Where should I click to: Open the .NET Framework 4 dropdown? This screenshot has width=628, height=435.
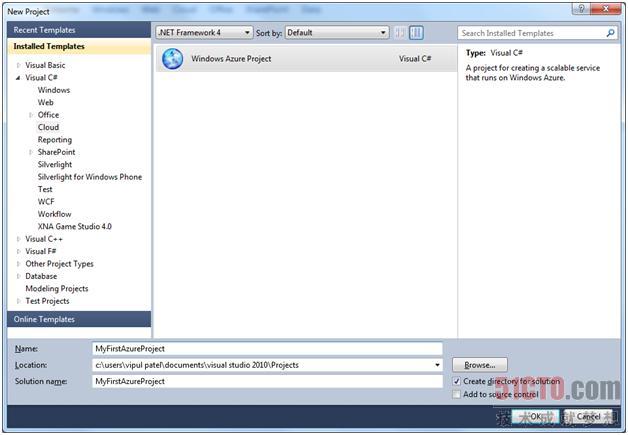[x=204, y=33]
